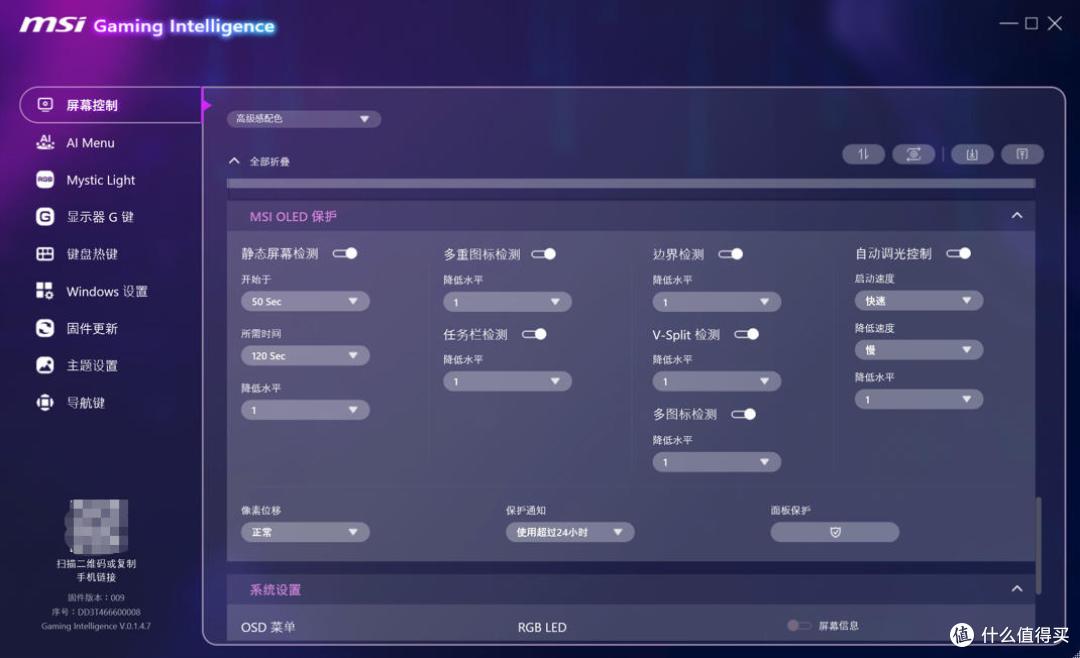Screen dimensions: 1080x658
Task: Toggle 边界检测 switch
Action: point(731,254)
